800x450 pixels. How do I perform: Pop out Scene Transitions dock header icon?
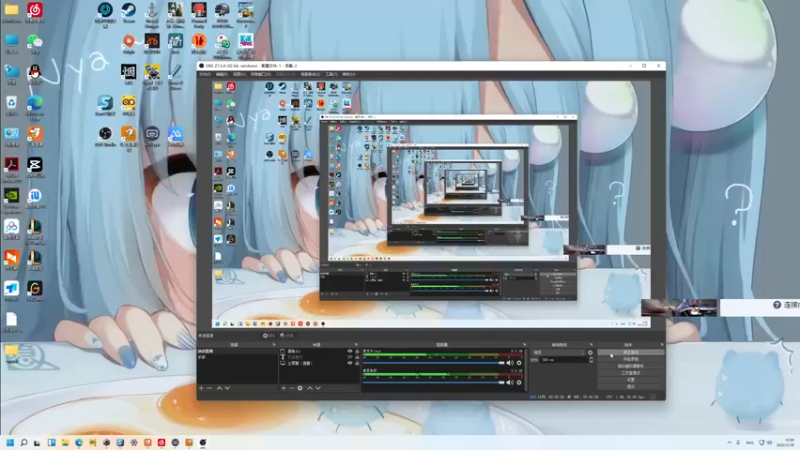(x=591, y=345)
